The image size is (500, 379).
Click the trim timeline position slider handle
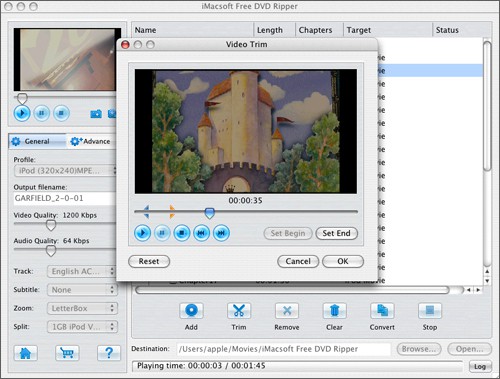[209, 213]
